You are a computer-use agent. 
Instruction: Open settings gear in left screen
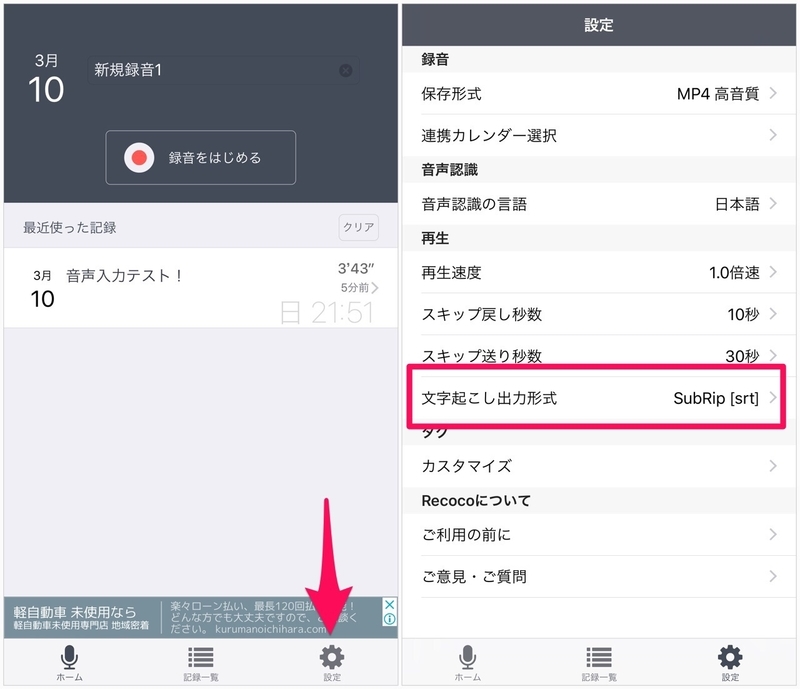click(x=332, y=657)
